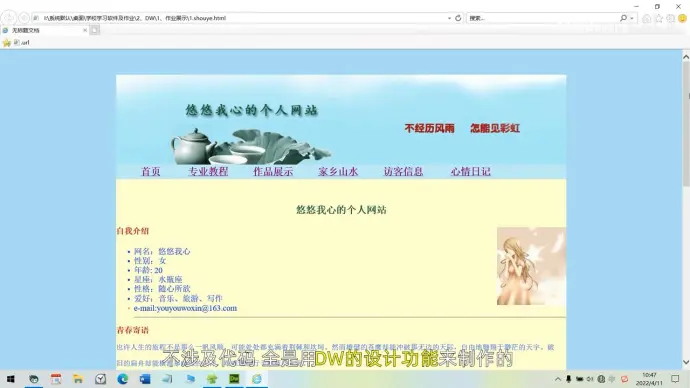The height and width of the screenshot is (388, 690).
Task: Open the Windows Start button
Action: click(x=11, y=379)
